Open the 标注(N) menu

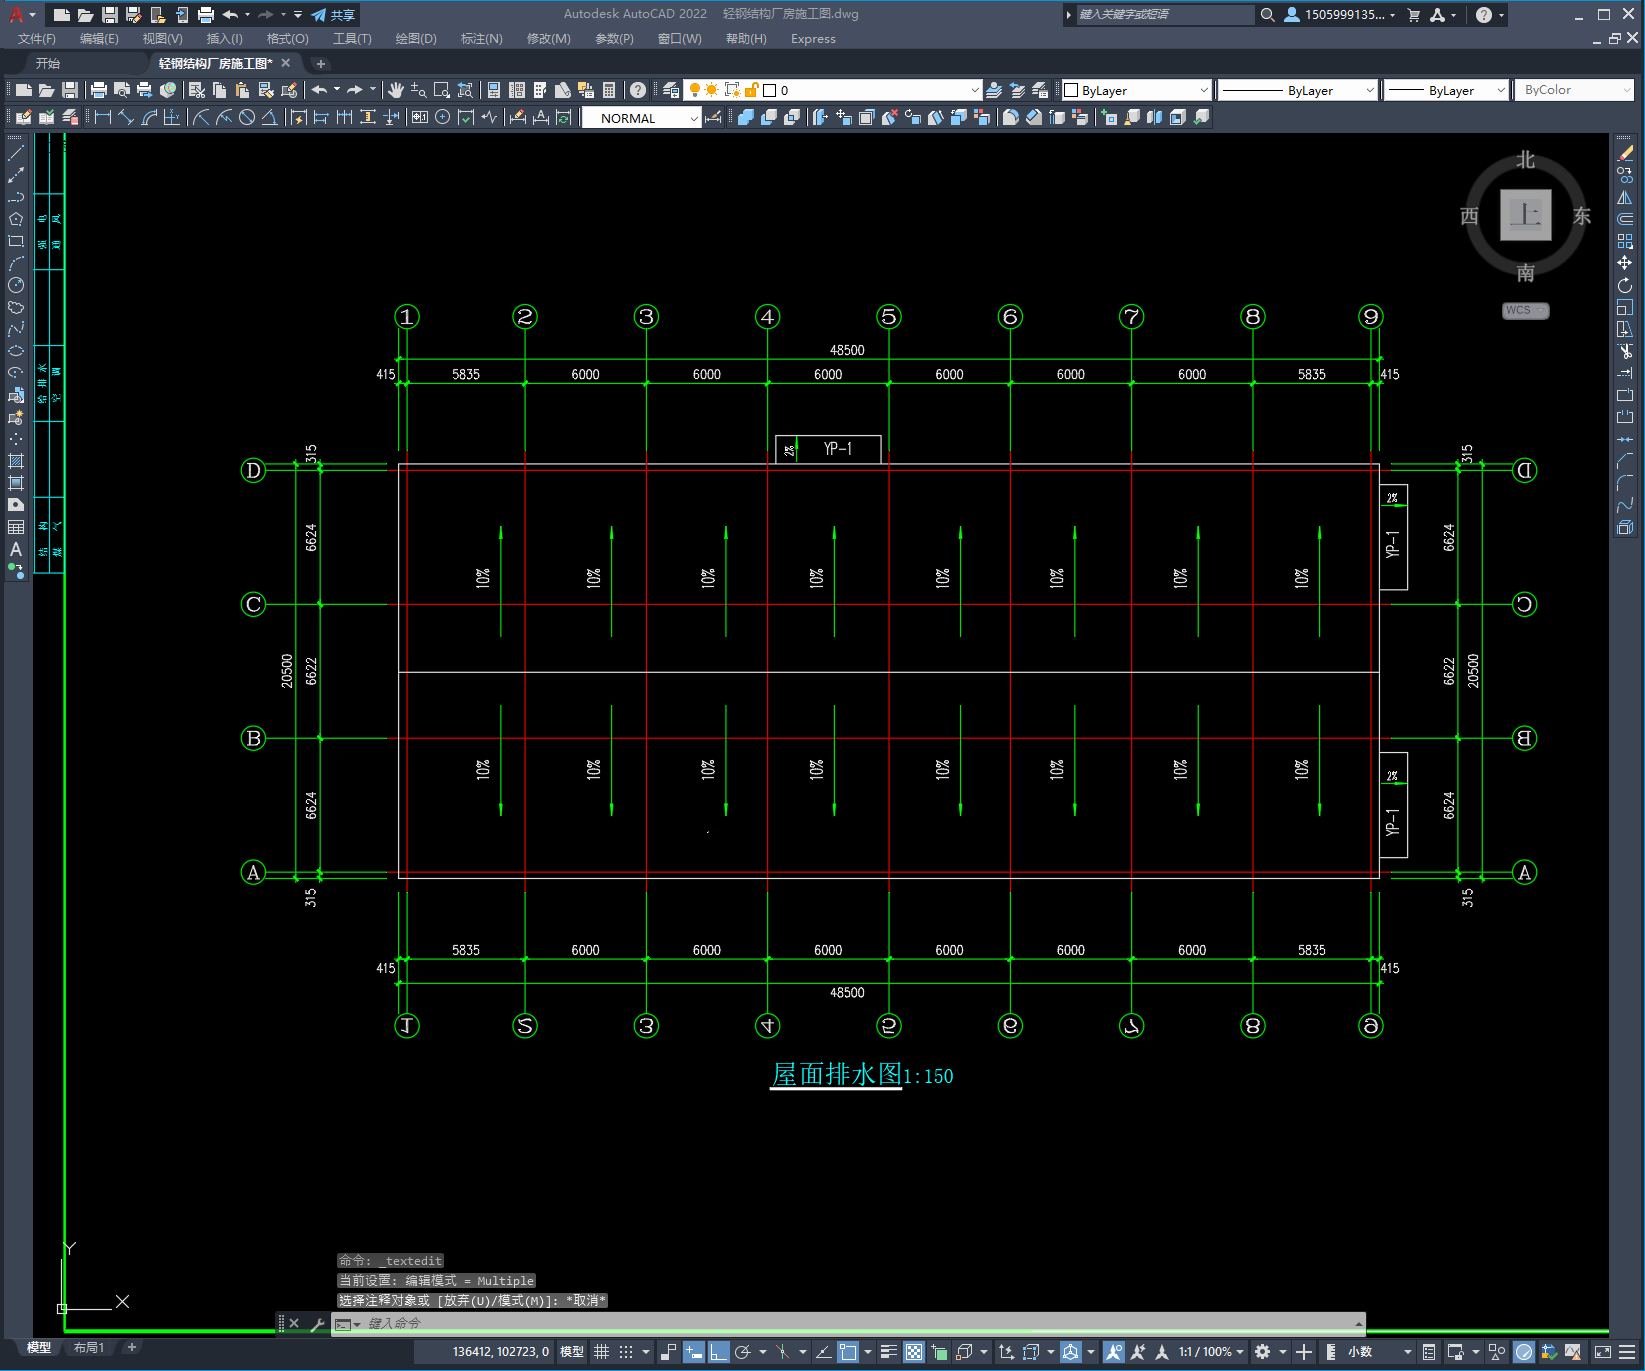click(x=481, y=39)
